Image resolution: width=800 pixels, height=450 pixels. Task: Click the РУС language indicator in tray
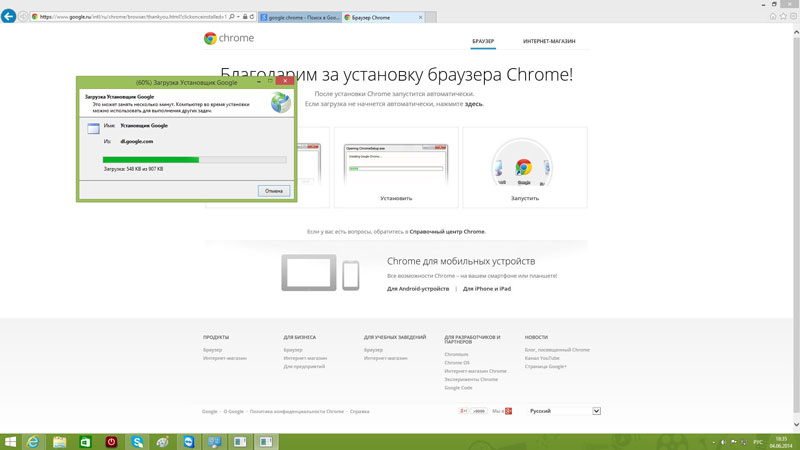(758, 442)
